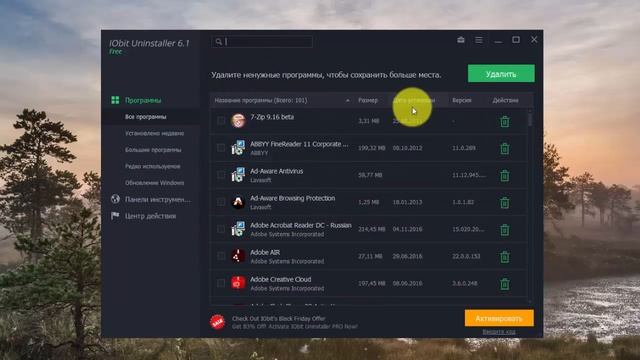
Task: Click the search magnifier icon
Action: coord(219,42)
